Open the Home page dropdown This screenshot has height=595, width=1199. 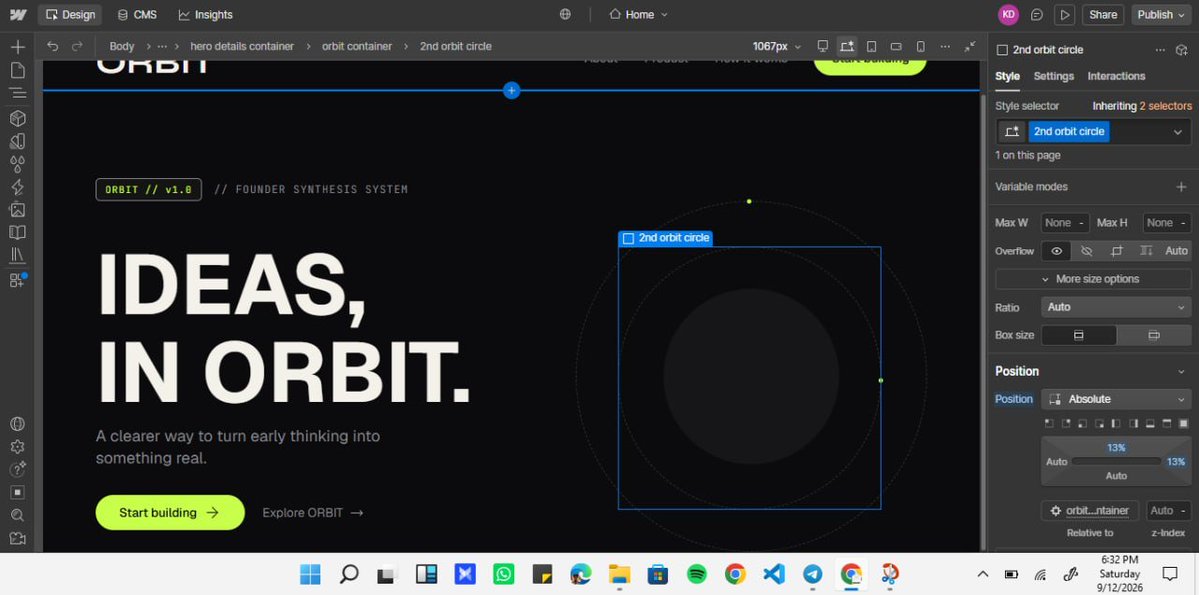point(638,15)
